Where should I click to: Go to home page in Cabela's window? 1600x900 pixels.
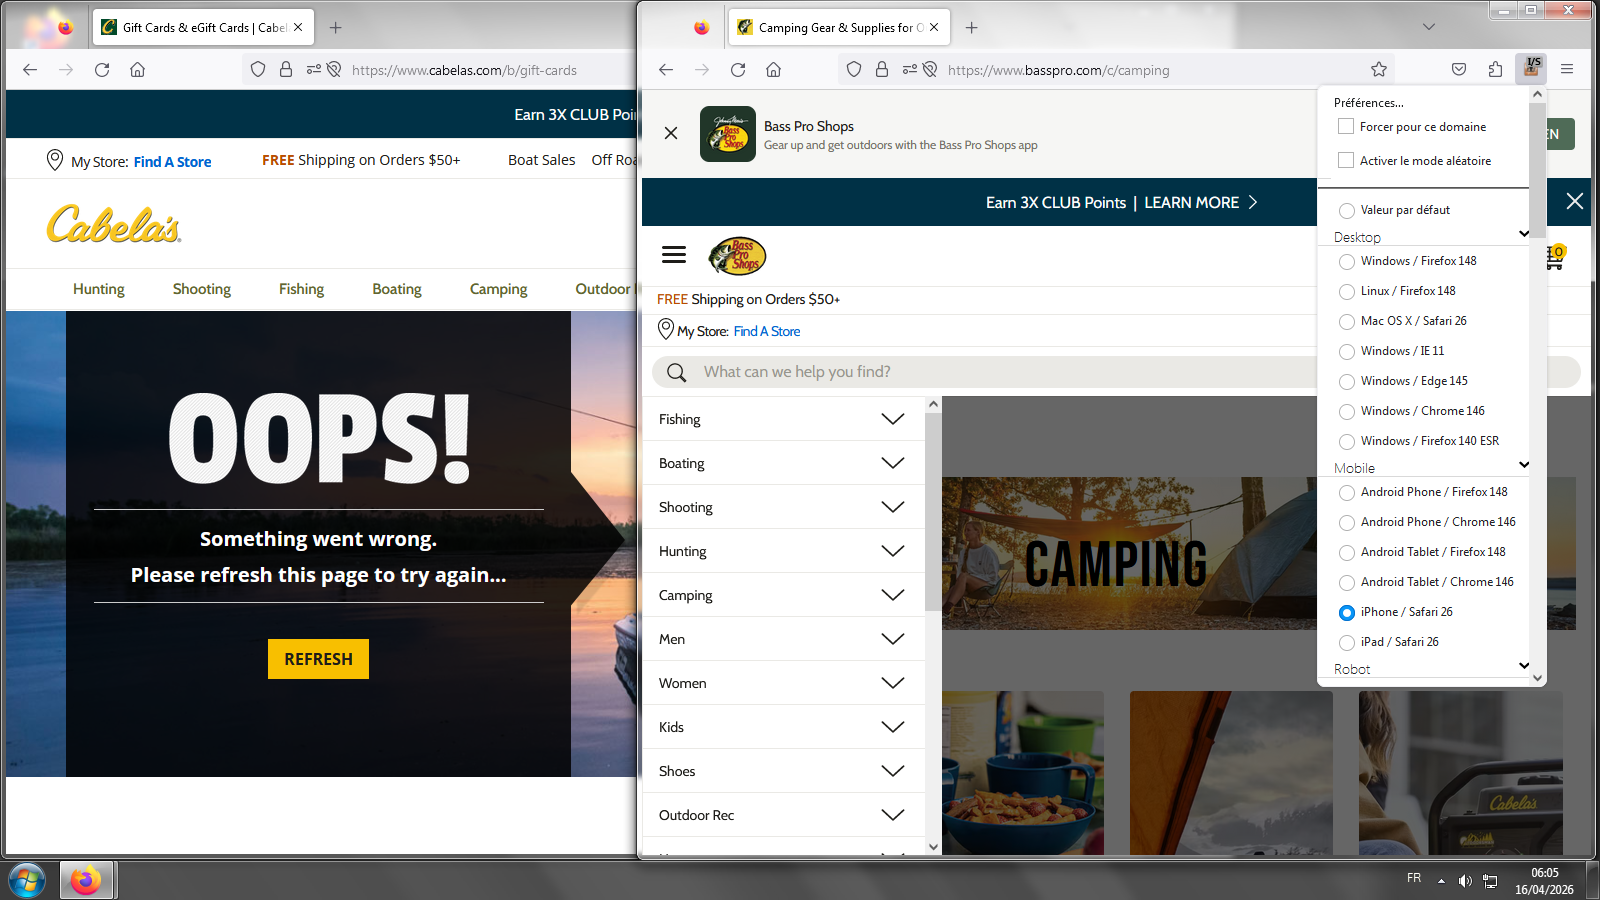[x=137, y=69]
